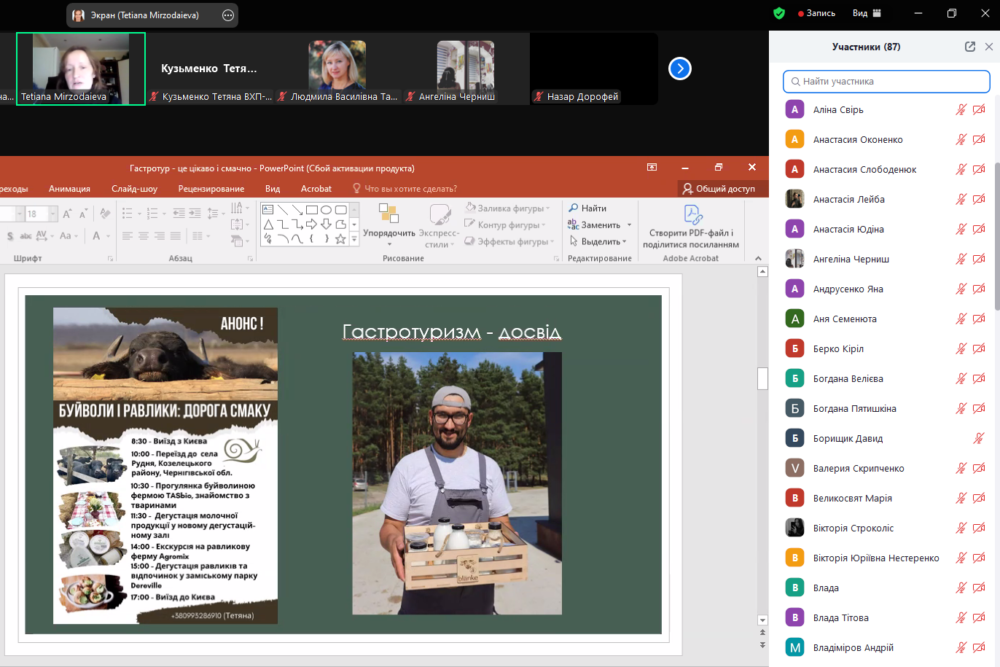Open Упорядочить arrange dropdown
1000x667 pixels.
389,226
